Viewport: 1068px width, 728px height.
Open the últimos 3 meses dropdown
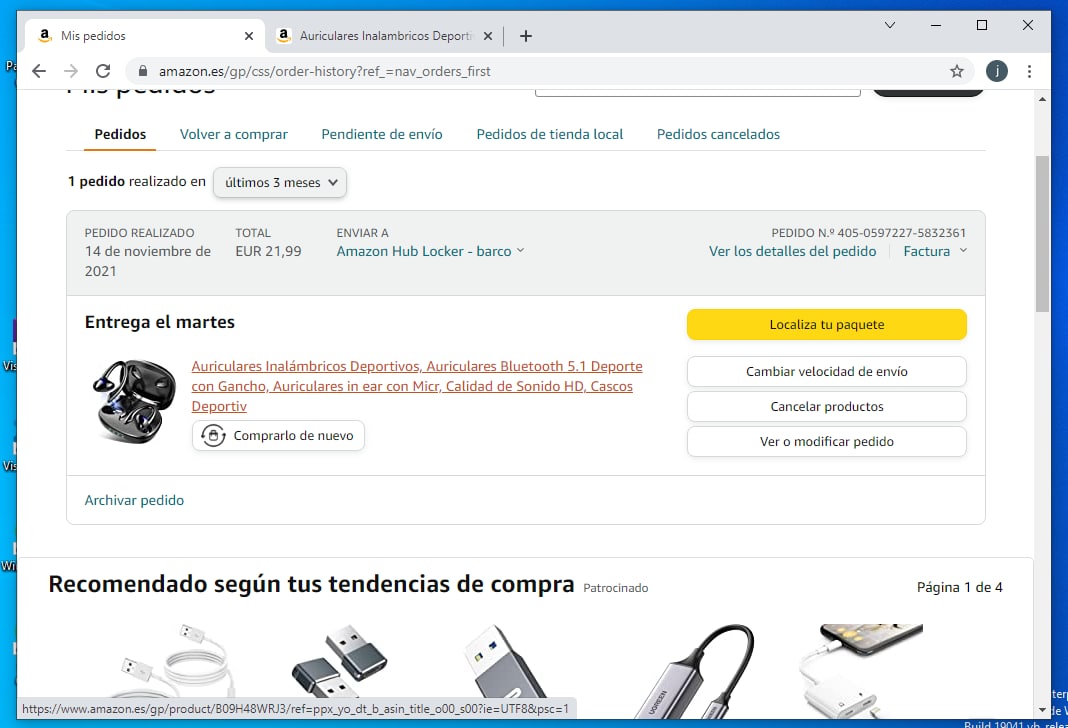[280, 183]
